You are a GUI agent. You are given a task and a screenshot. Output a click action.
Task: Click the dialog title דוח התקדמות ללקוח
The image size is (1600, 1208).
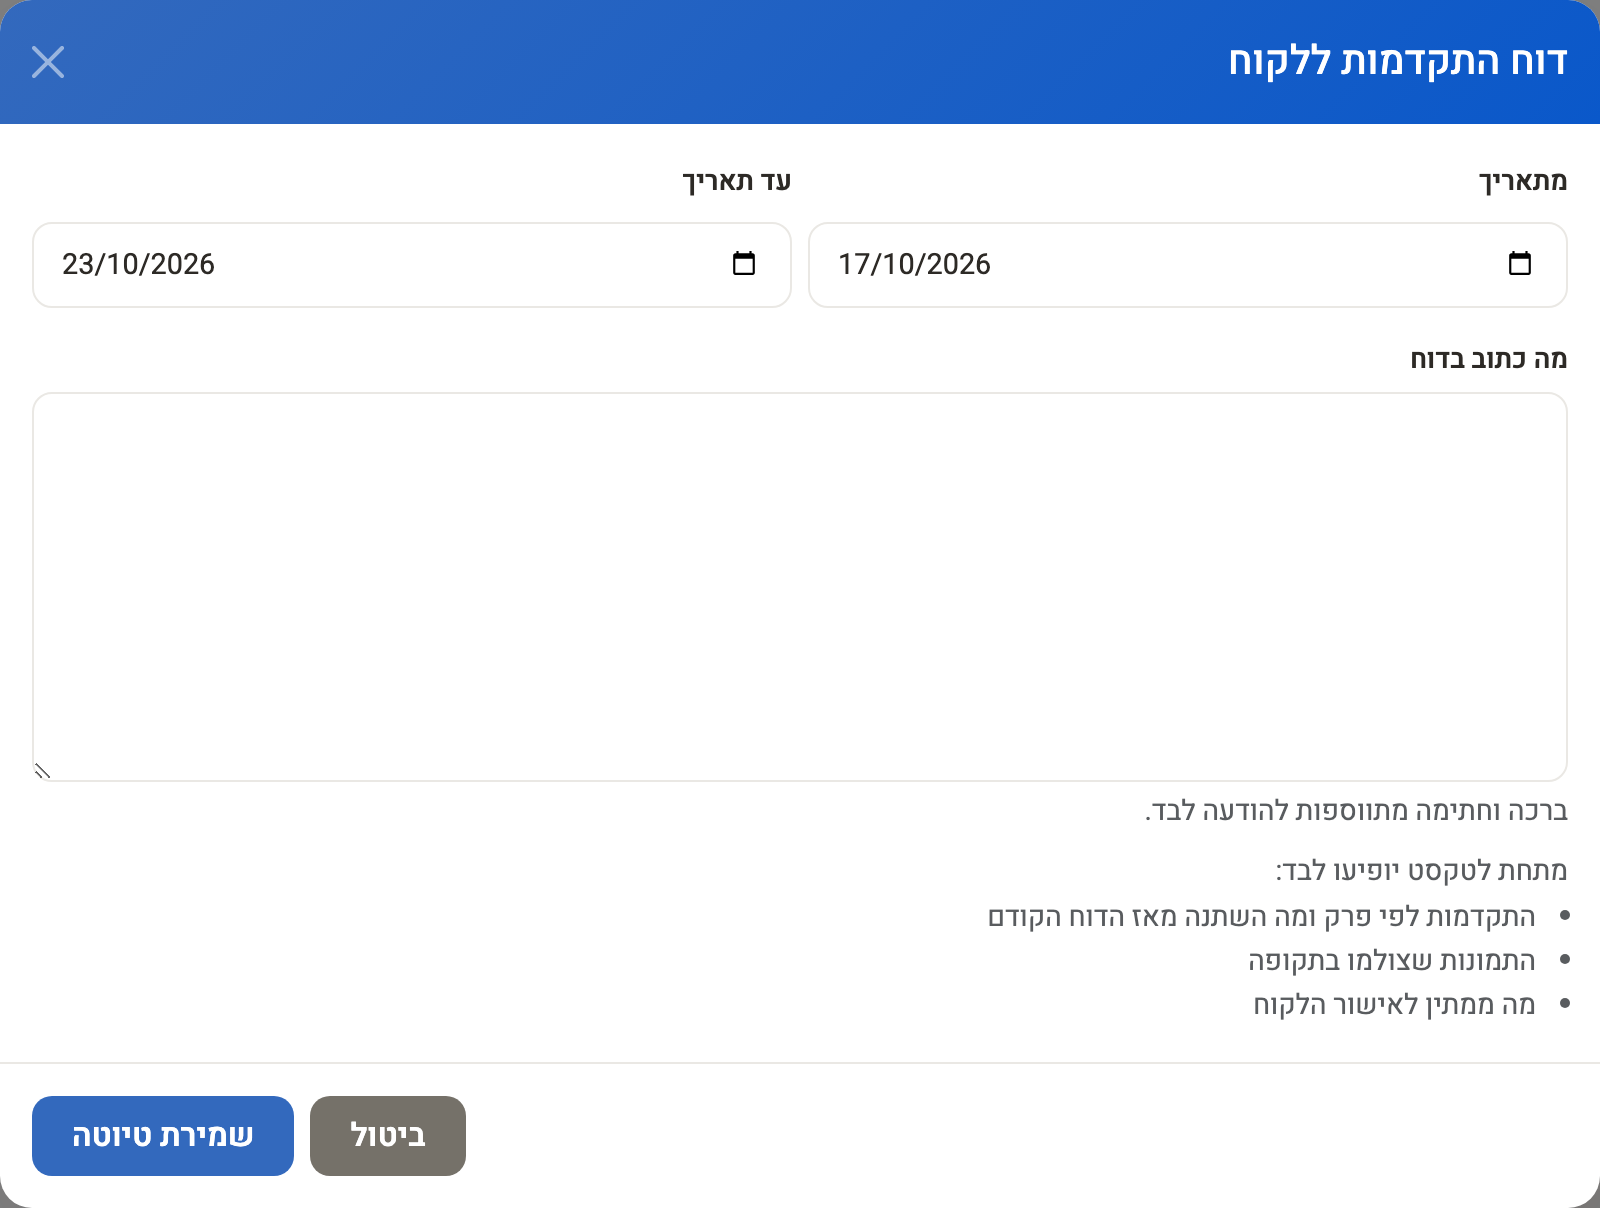pyautogui.click(x=1398, y=62)
